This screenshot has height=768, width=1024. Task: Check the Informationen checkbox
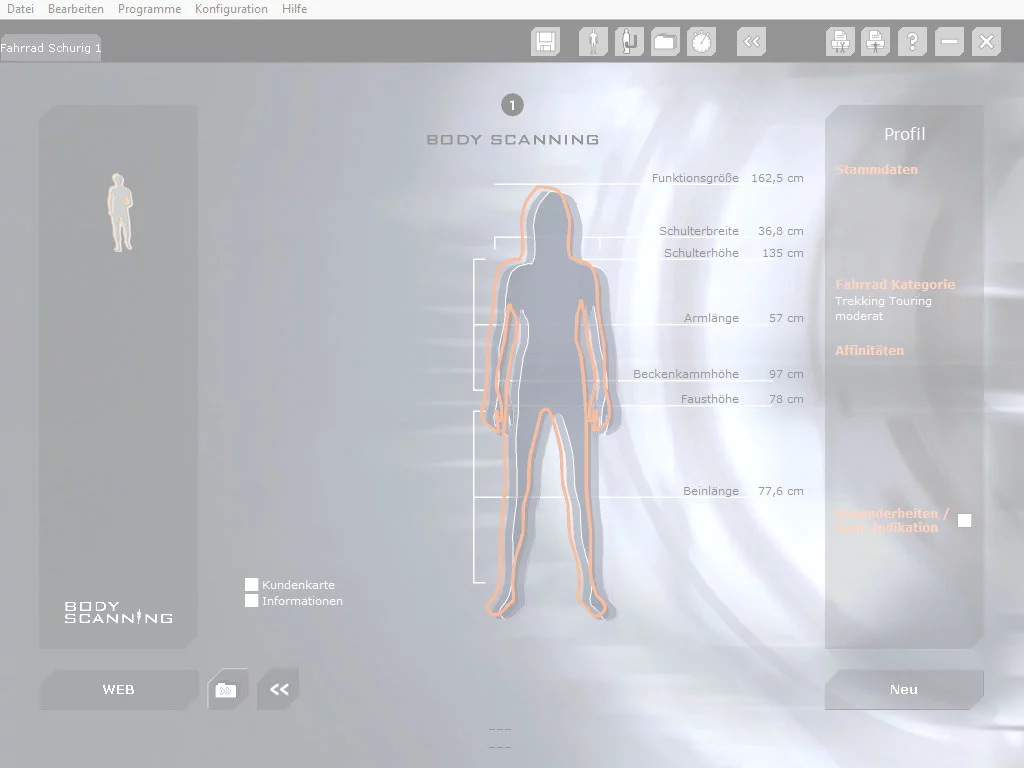click(x=251, y=601)
